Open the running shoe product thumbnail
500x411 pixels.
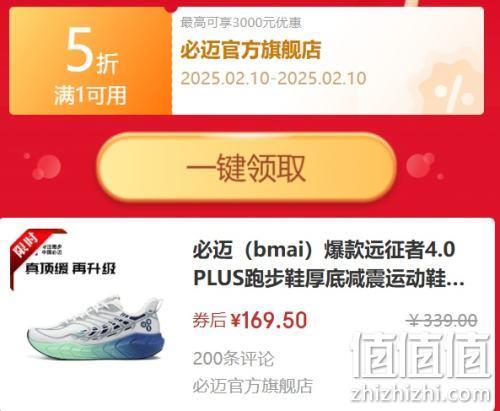pyautogui.click(x=96, y=327)
